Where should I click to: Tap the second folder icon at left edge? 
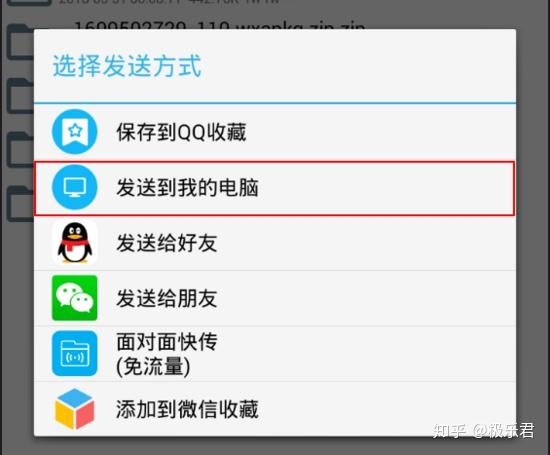(x=20, y=96)
